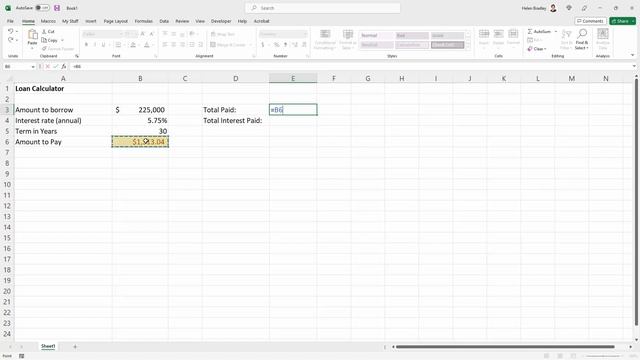Click the Comments button
The width and height of the screenshot is (640, 360).
coord(590,21)
